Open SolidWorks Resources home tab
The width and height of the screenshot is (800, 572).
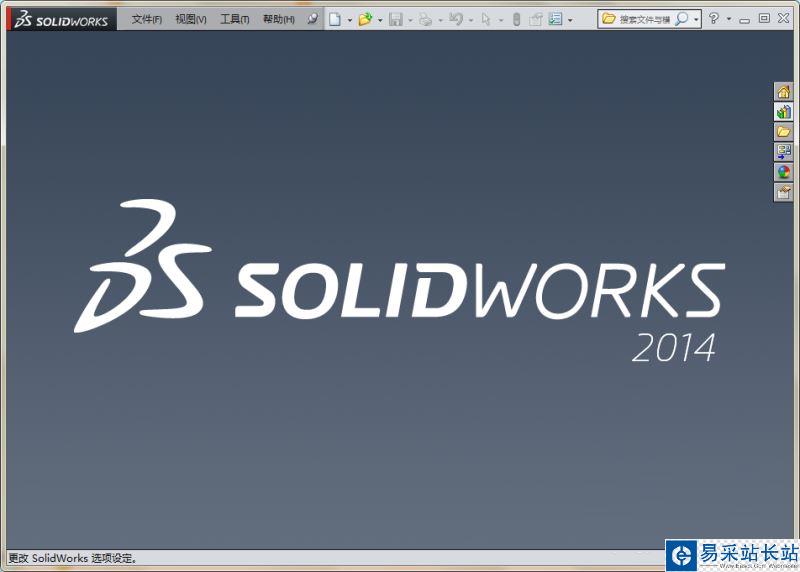(x=783, y=92)
